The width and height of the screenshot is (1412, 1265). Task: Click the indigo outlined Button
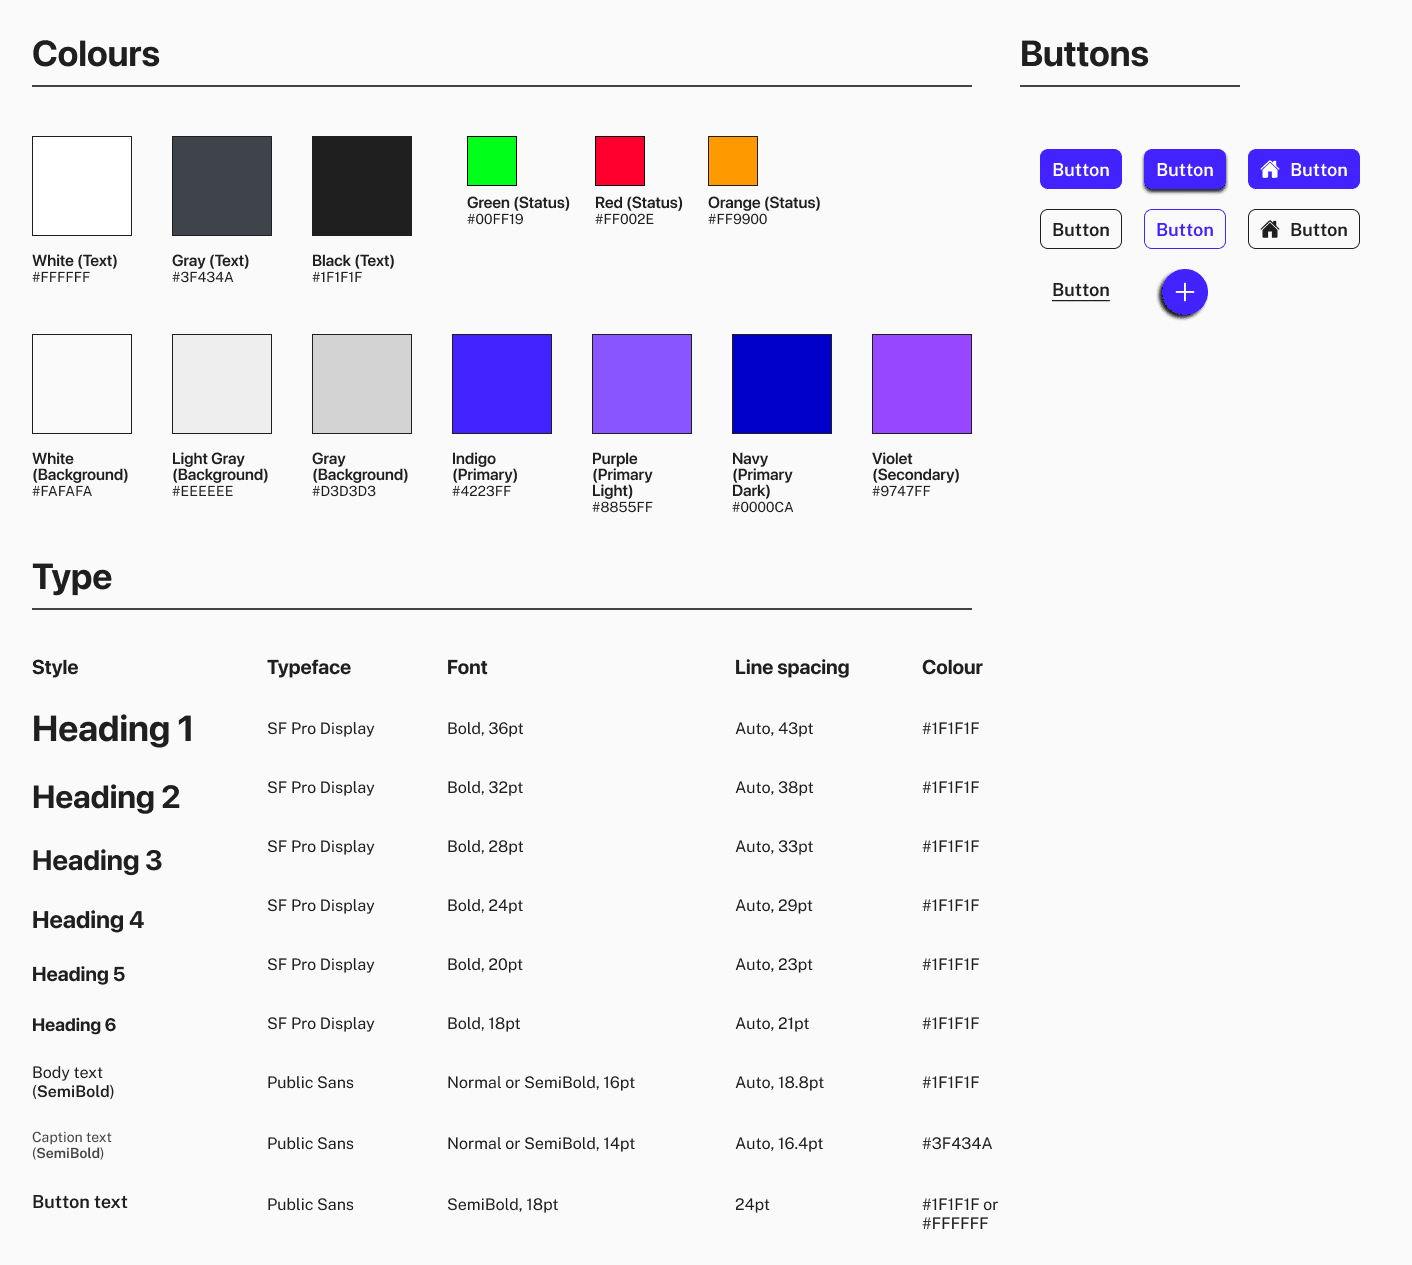coord(1184,230)
